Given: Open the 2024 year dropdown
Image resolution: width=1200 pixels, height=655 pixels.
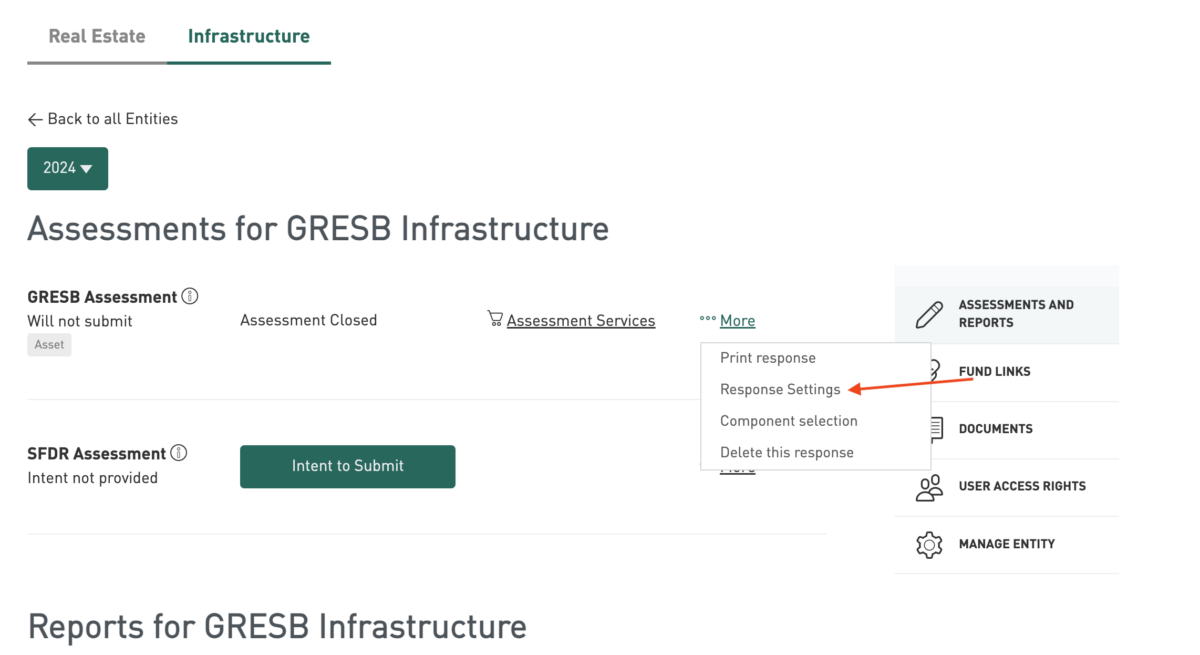Looking at the screenshot, I should pyautogui.click(x=67, y=168).
